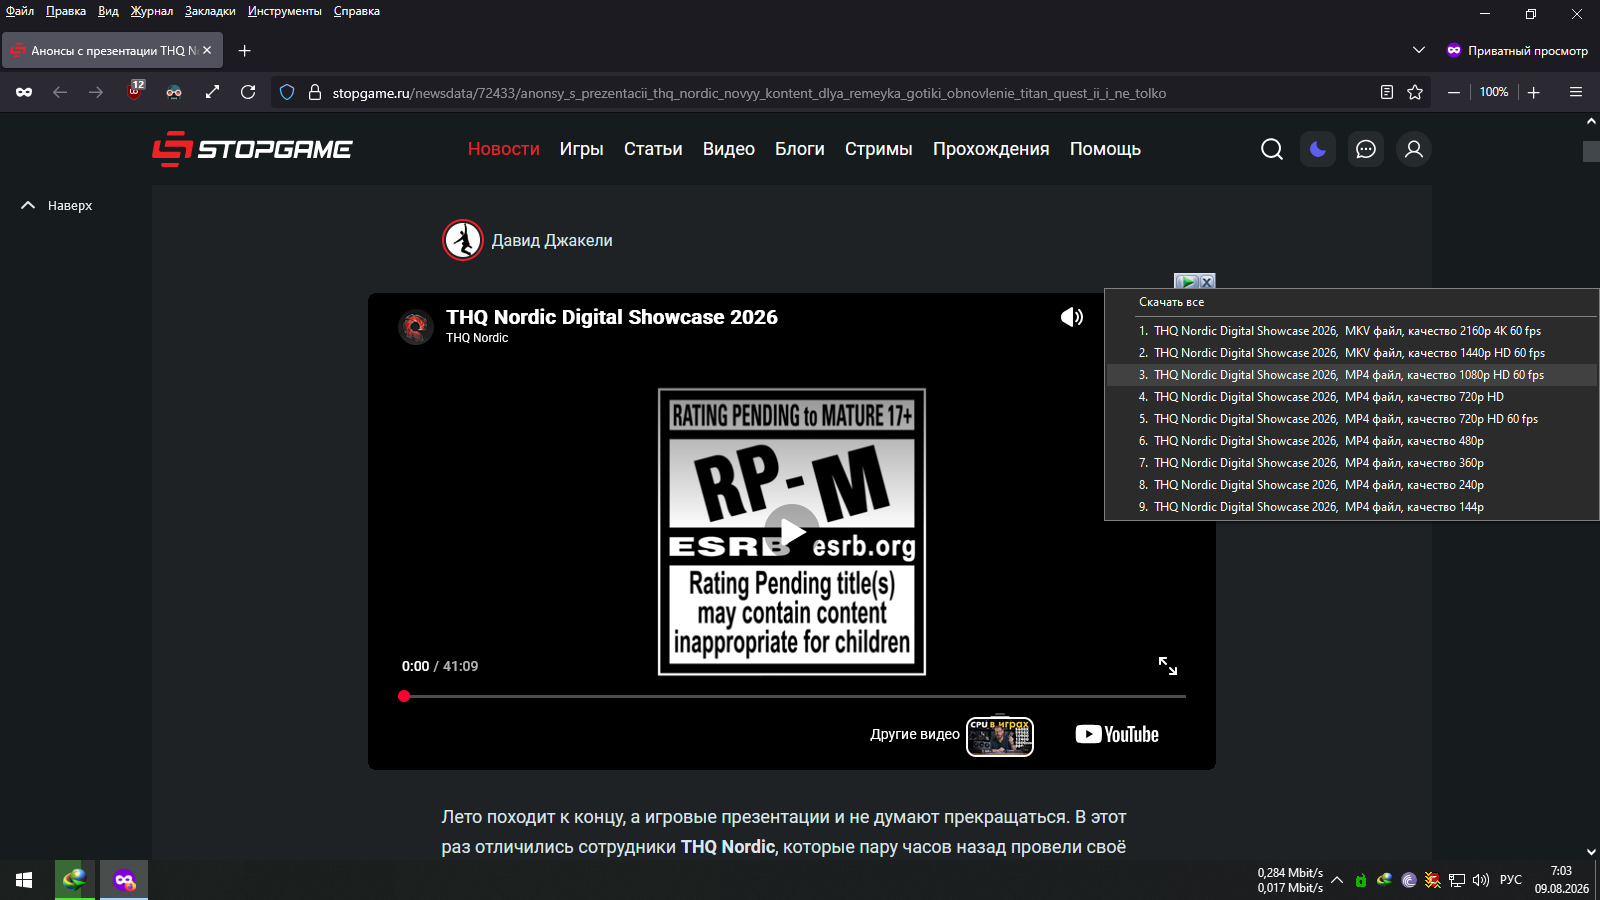
Task: Click the green padlock tray icon
Action: (x=1361, y=880)
